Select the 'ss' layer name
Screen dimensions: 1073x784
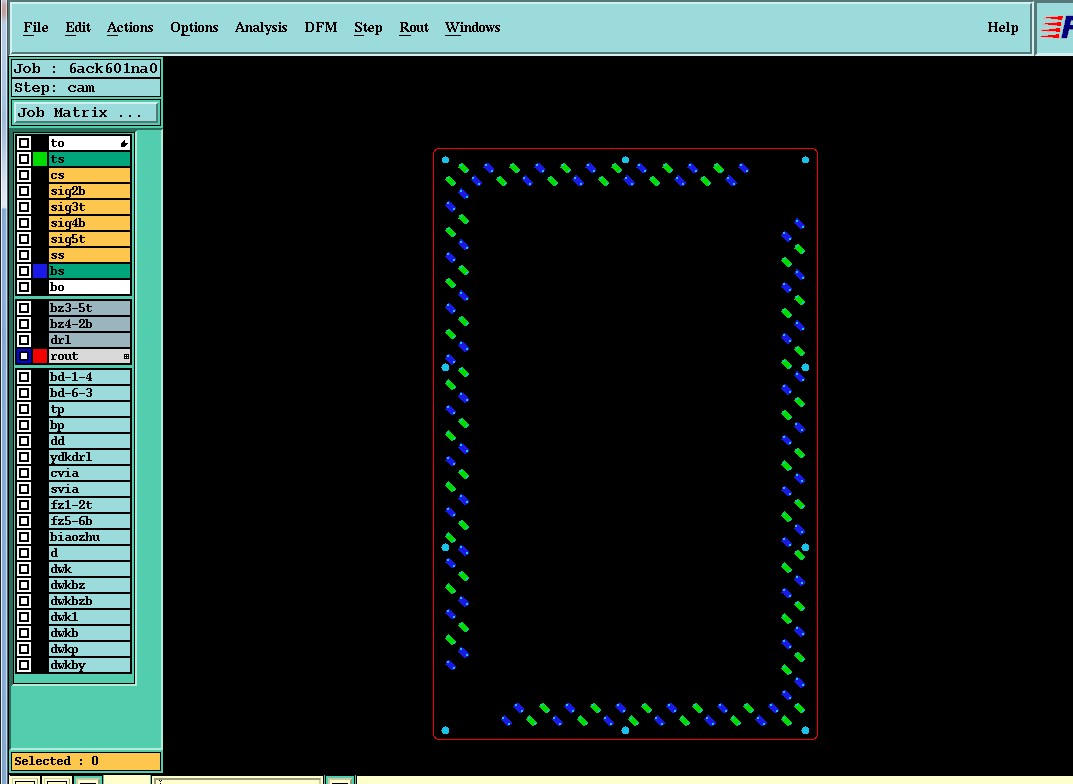pyautogui.click(x=89, y=255)
